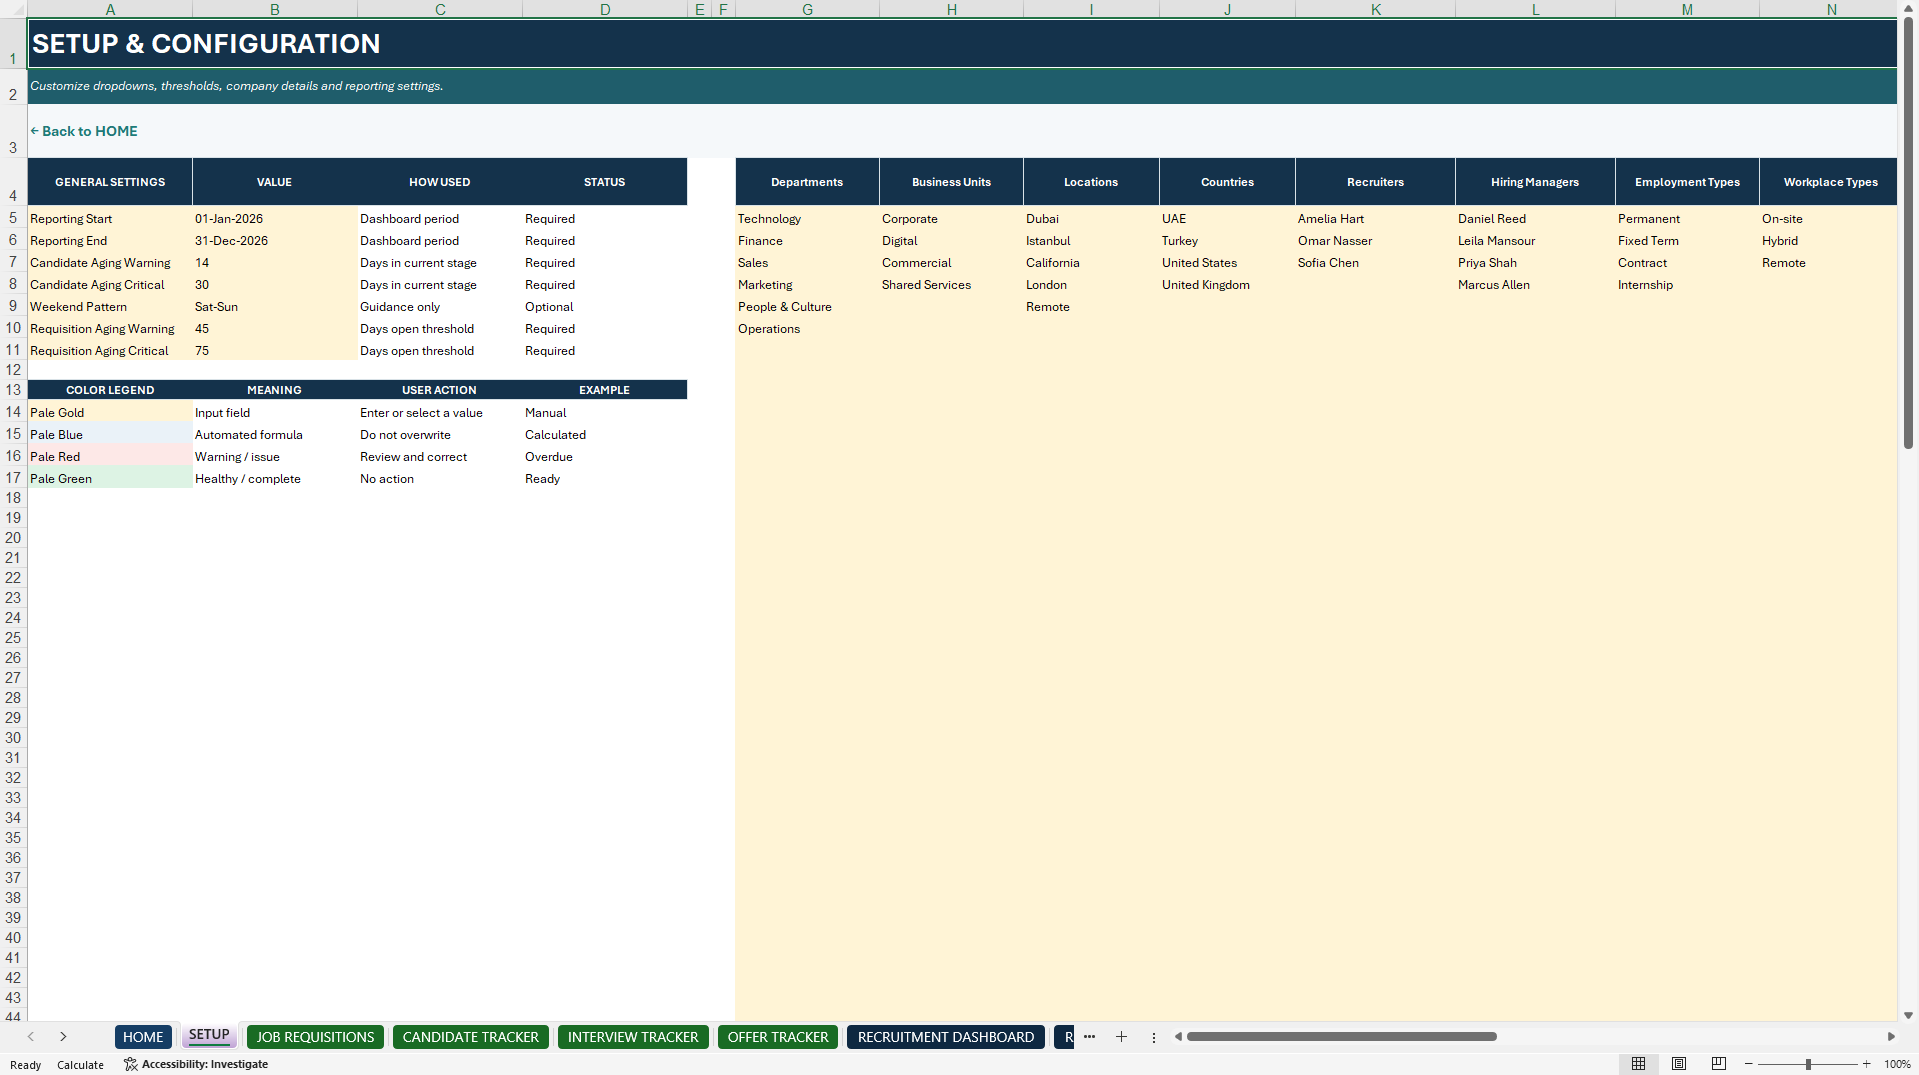Edit Candidate Aging Critical value 30
The image size is (1919, 1075).
coord(275,285)
